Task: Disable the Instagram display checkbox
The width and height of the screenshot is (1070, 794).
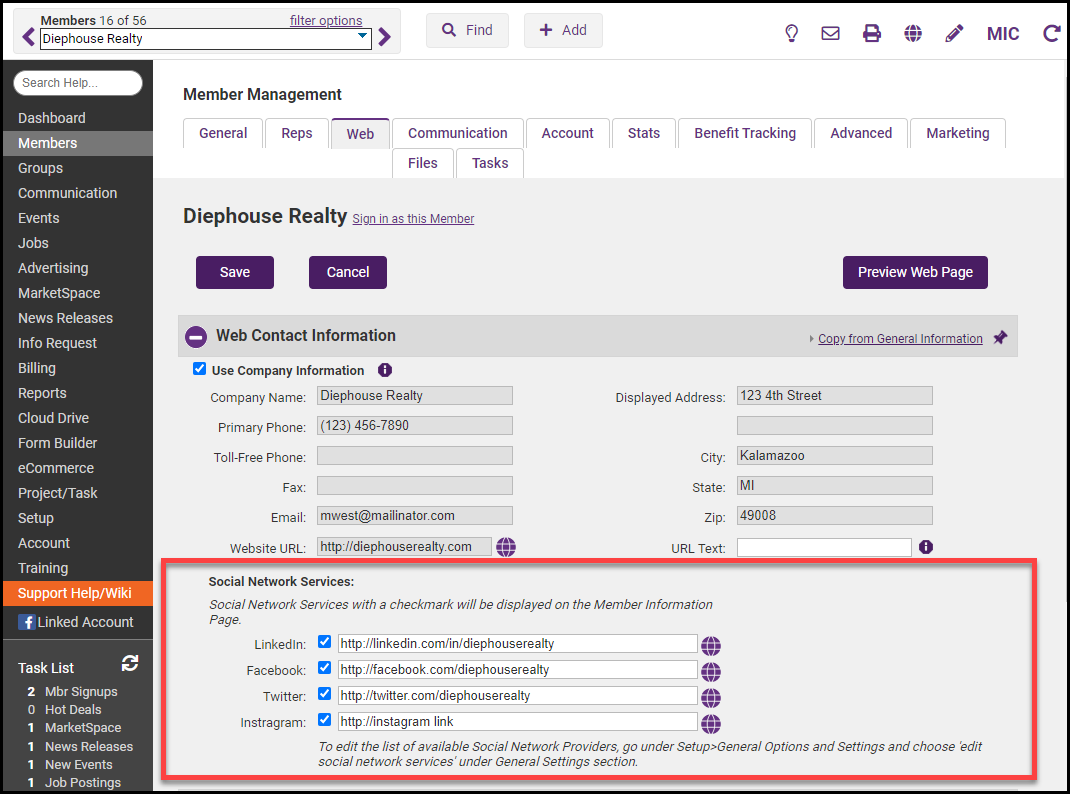Action: [x=324, y=719]
